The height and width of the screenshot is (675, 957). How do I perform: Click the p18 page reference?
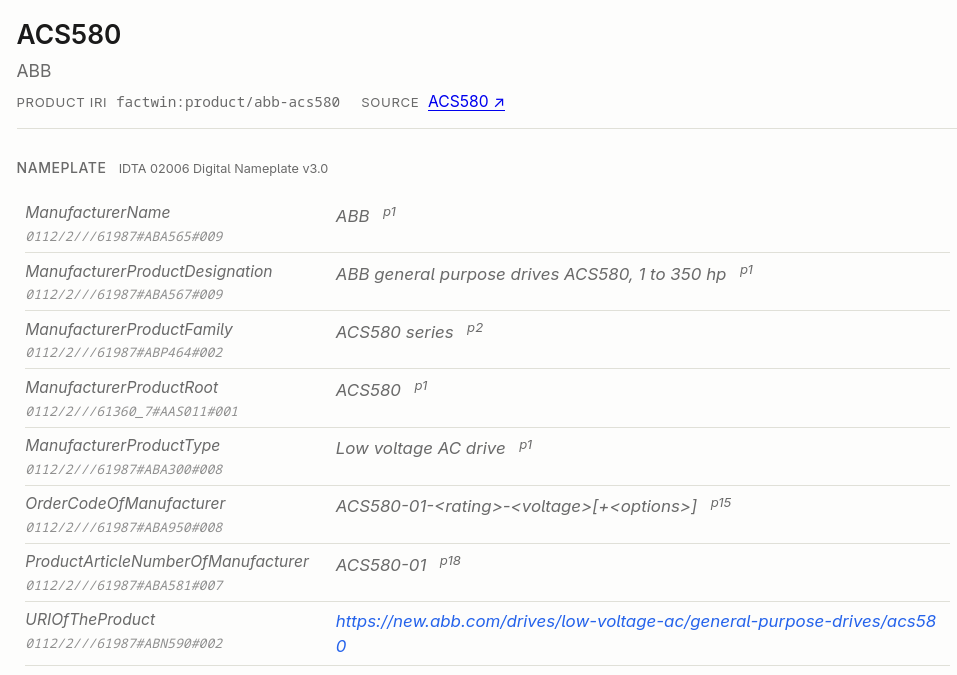[x=450, y=561]
